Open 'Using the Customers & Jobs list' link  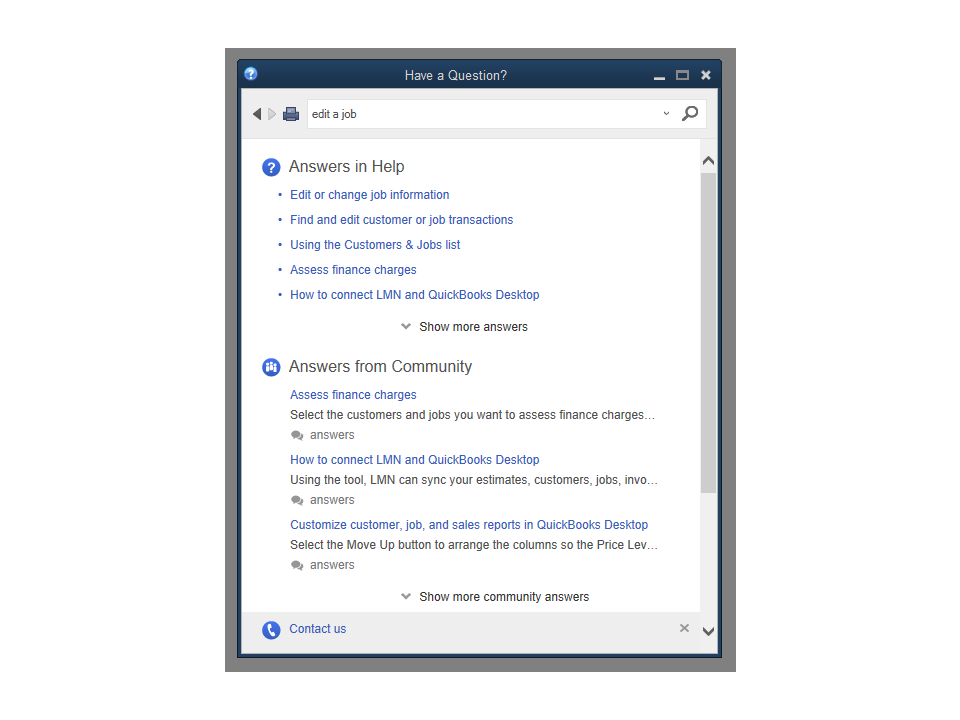(x=375, y=245)
